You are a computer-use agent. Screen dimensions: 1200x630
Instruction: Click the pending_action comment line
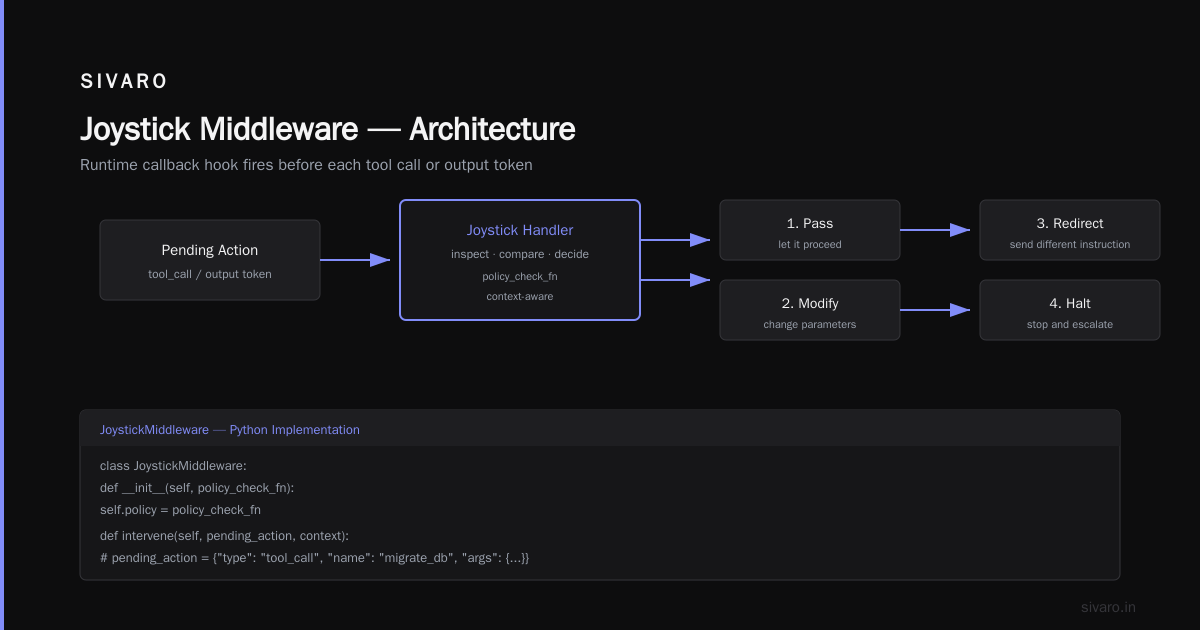coord(315,557)
